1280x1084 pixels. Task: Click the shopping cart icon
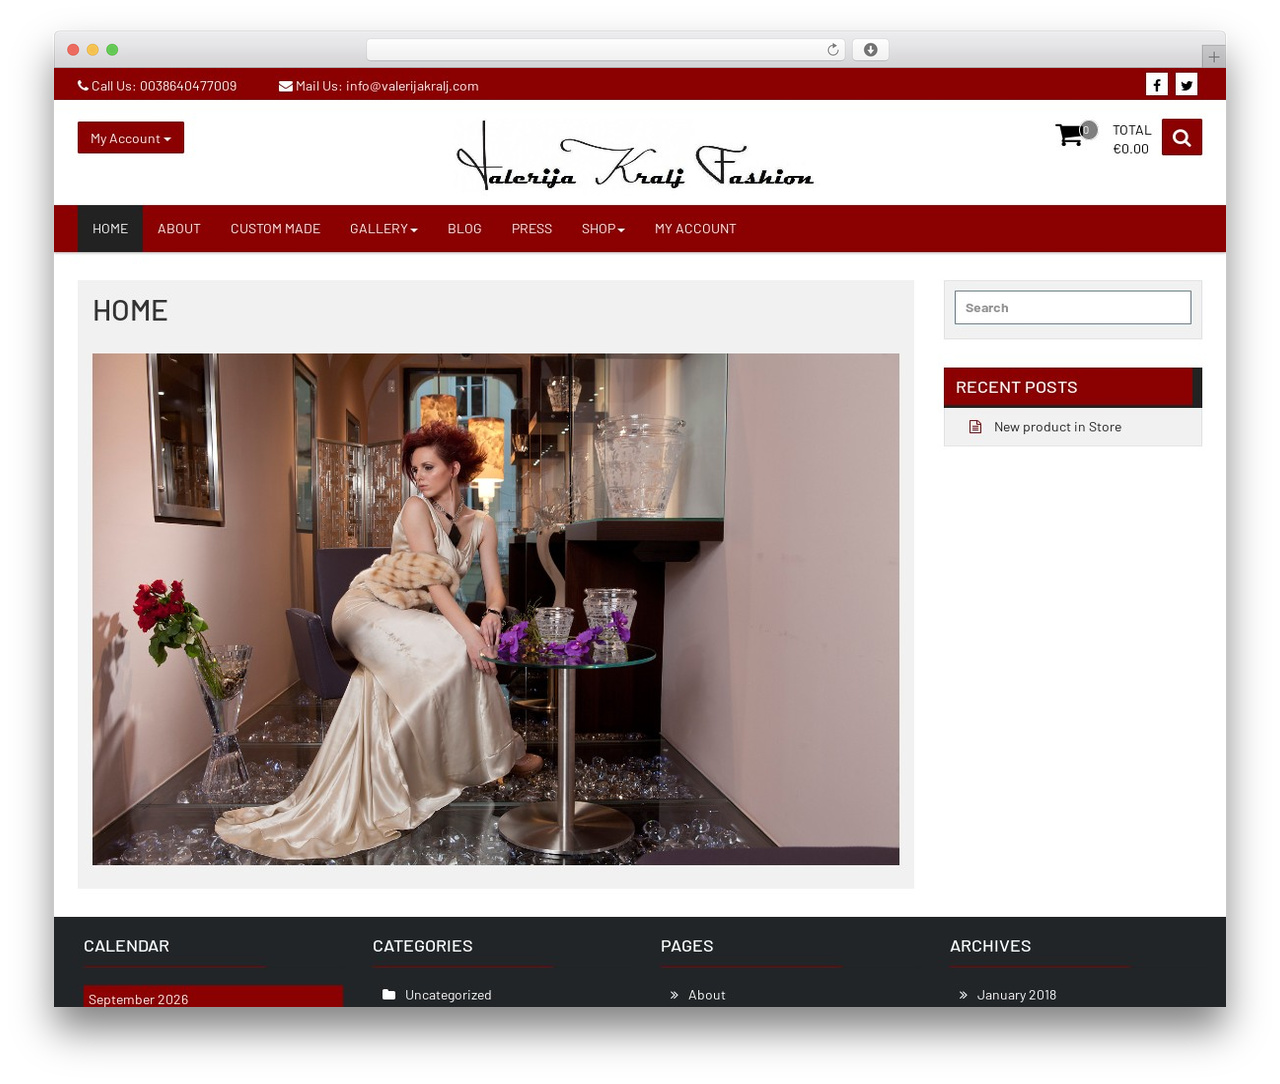click(x=1069, y=135)
